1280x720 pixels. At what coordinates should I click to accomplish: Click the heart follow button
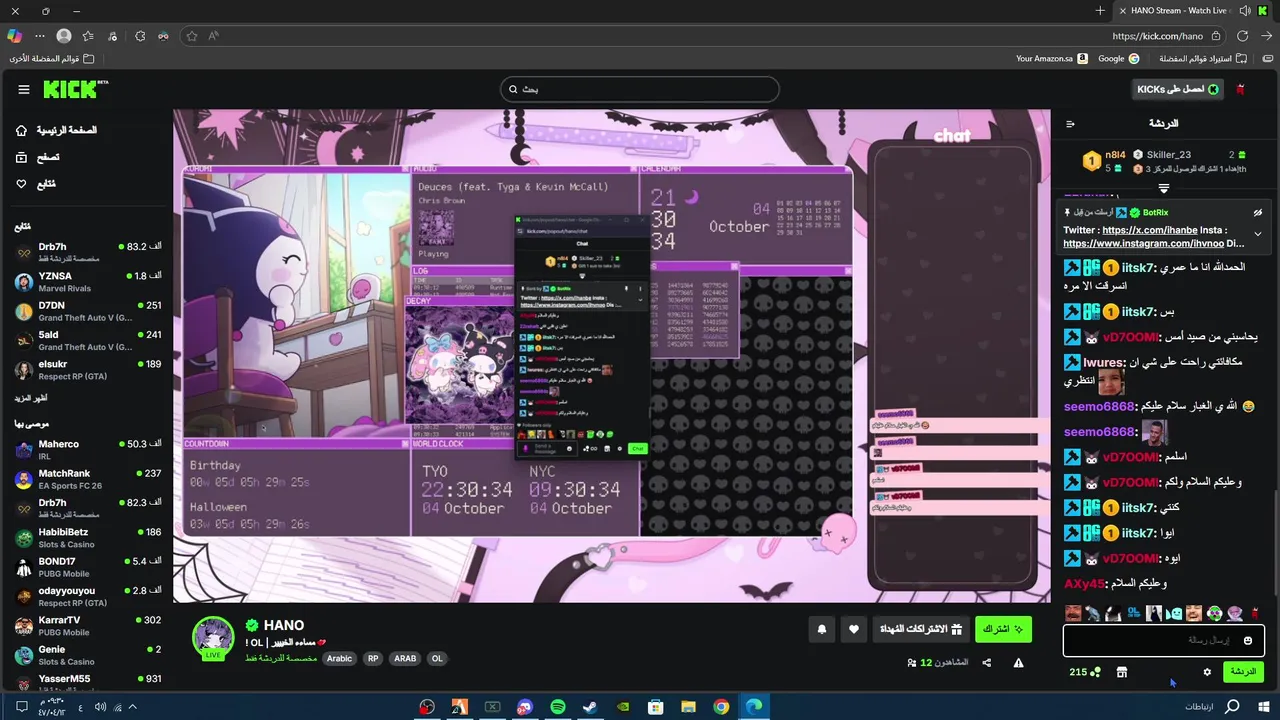[854, 629]
